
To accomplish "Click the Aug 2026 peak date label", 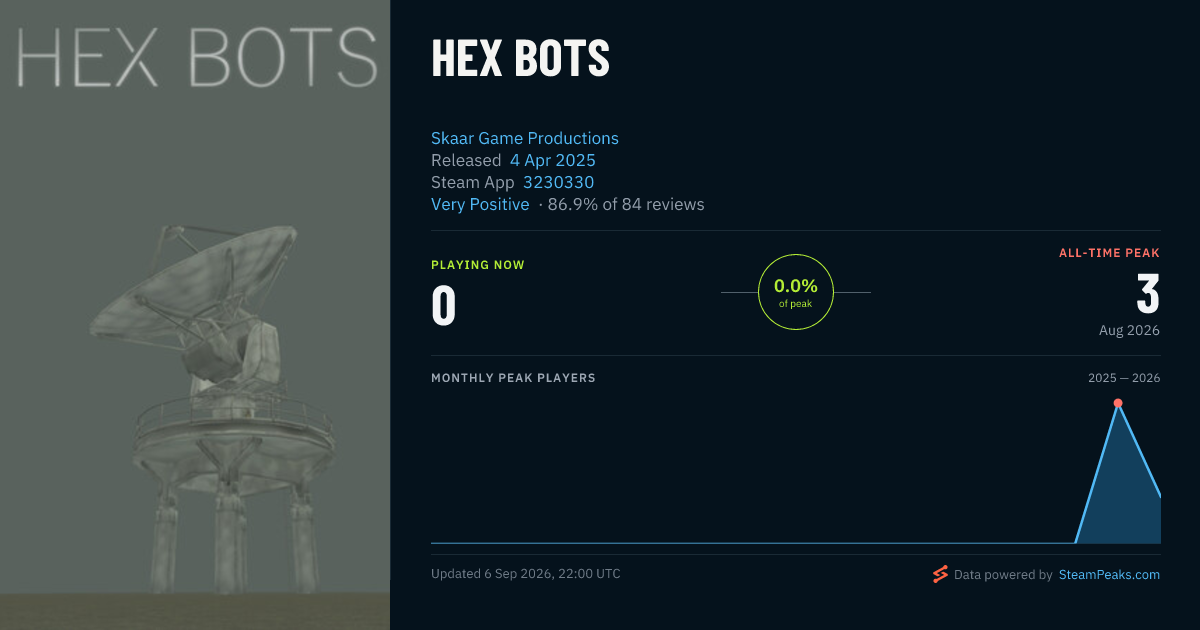I will [1129, 330].
